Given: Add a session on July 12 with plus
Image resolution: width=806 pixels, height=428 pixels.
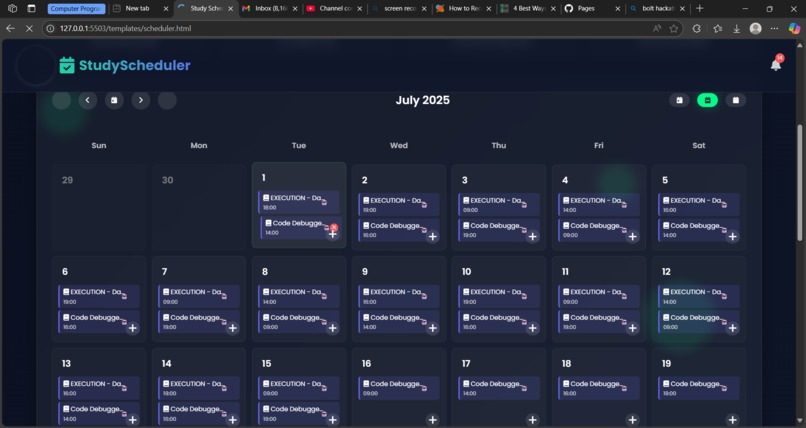Looking at the screenshot, I should point(732,328).
